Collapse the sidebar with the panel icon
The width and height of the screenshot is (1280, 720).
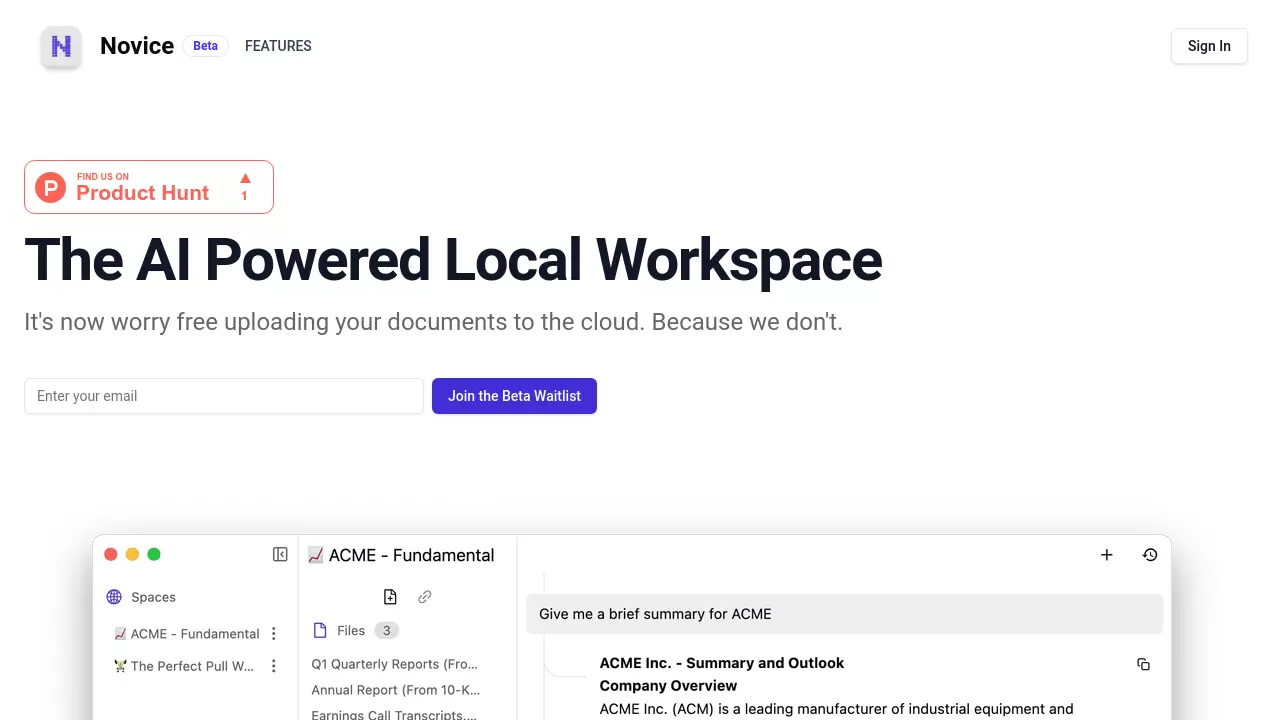(280, 554)
